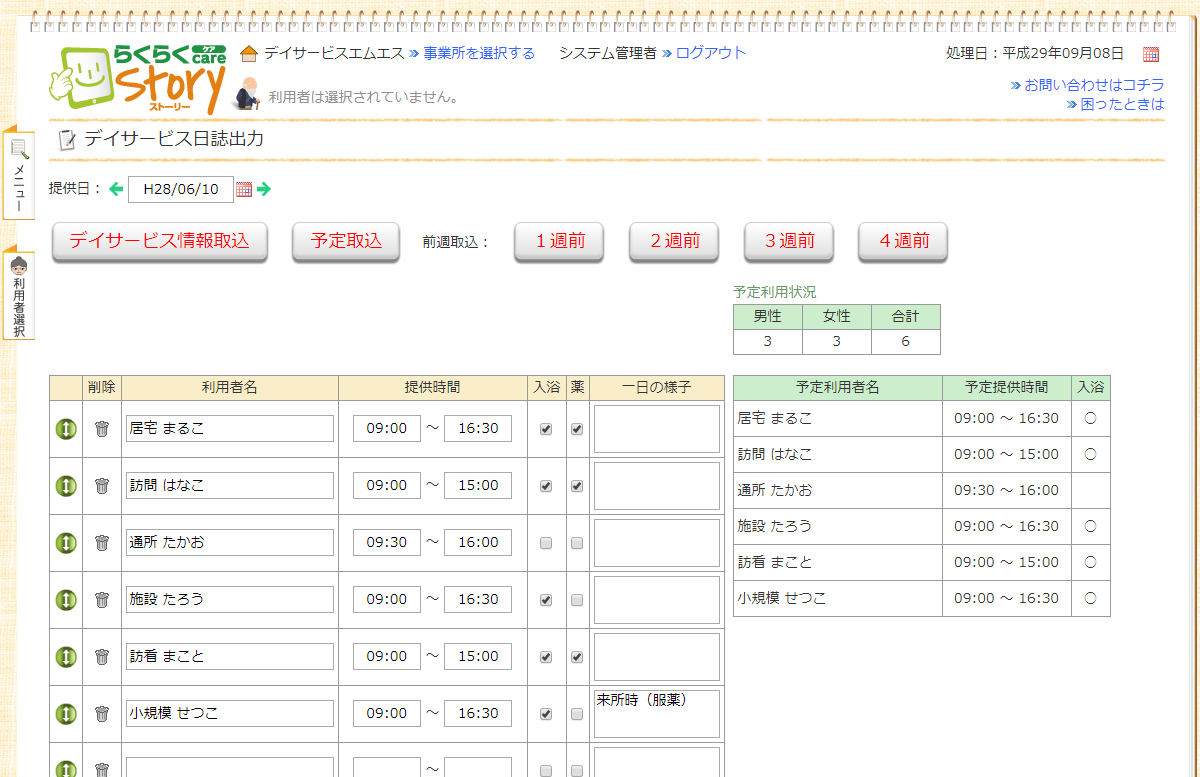Uncheck 入浴 for 訪問 はなこ
Image resolution: width=1200 pixels, height=777 pixels.
point(546,486)
